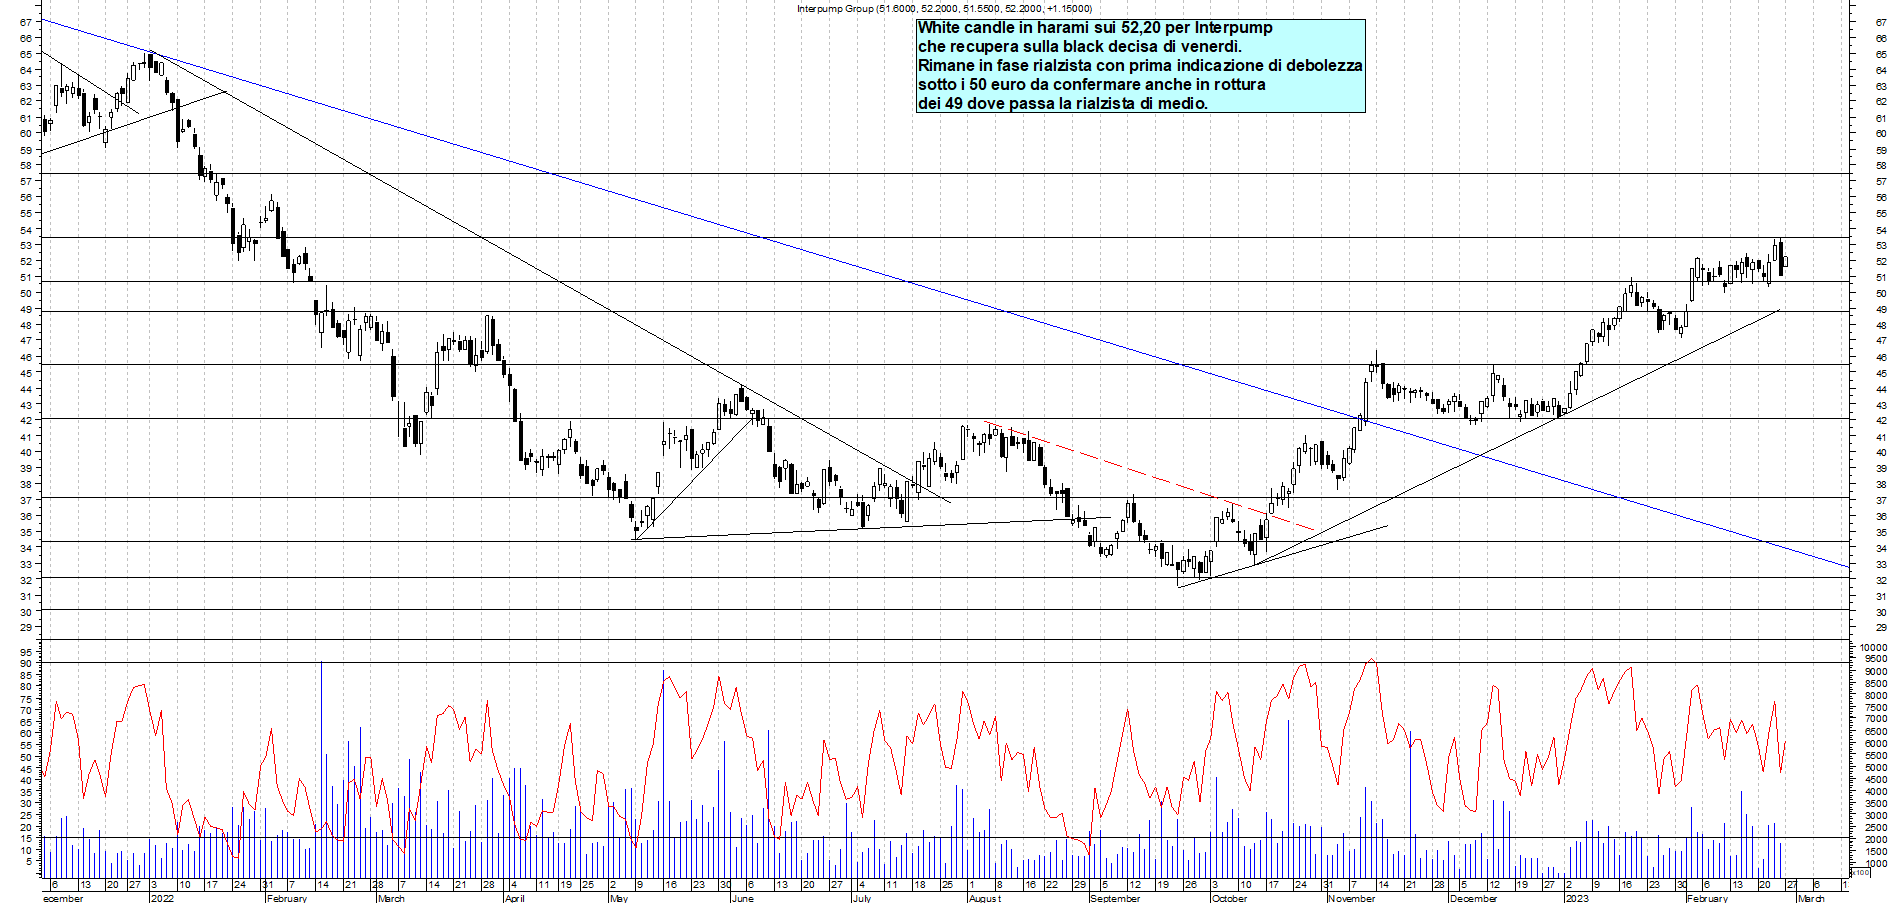The width and height of the screenshot is (1890, 903).
Task: Select the "10000" volume label on the right scale
Action: point(1873,648)
